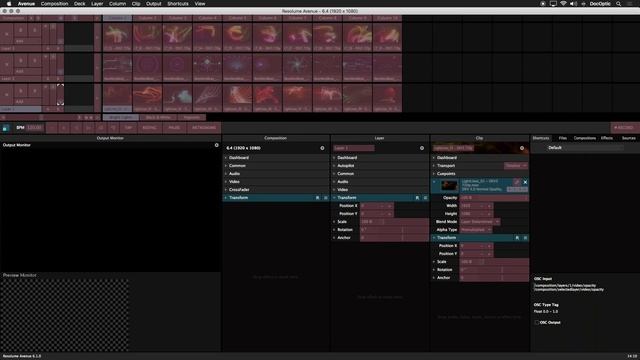
Task: Open the Shortcuts menu
Action: pyautogui.click(x=178, y=4)
